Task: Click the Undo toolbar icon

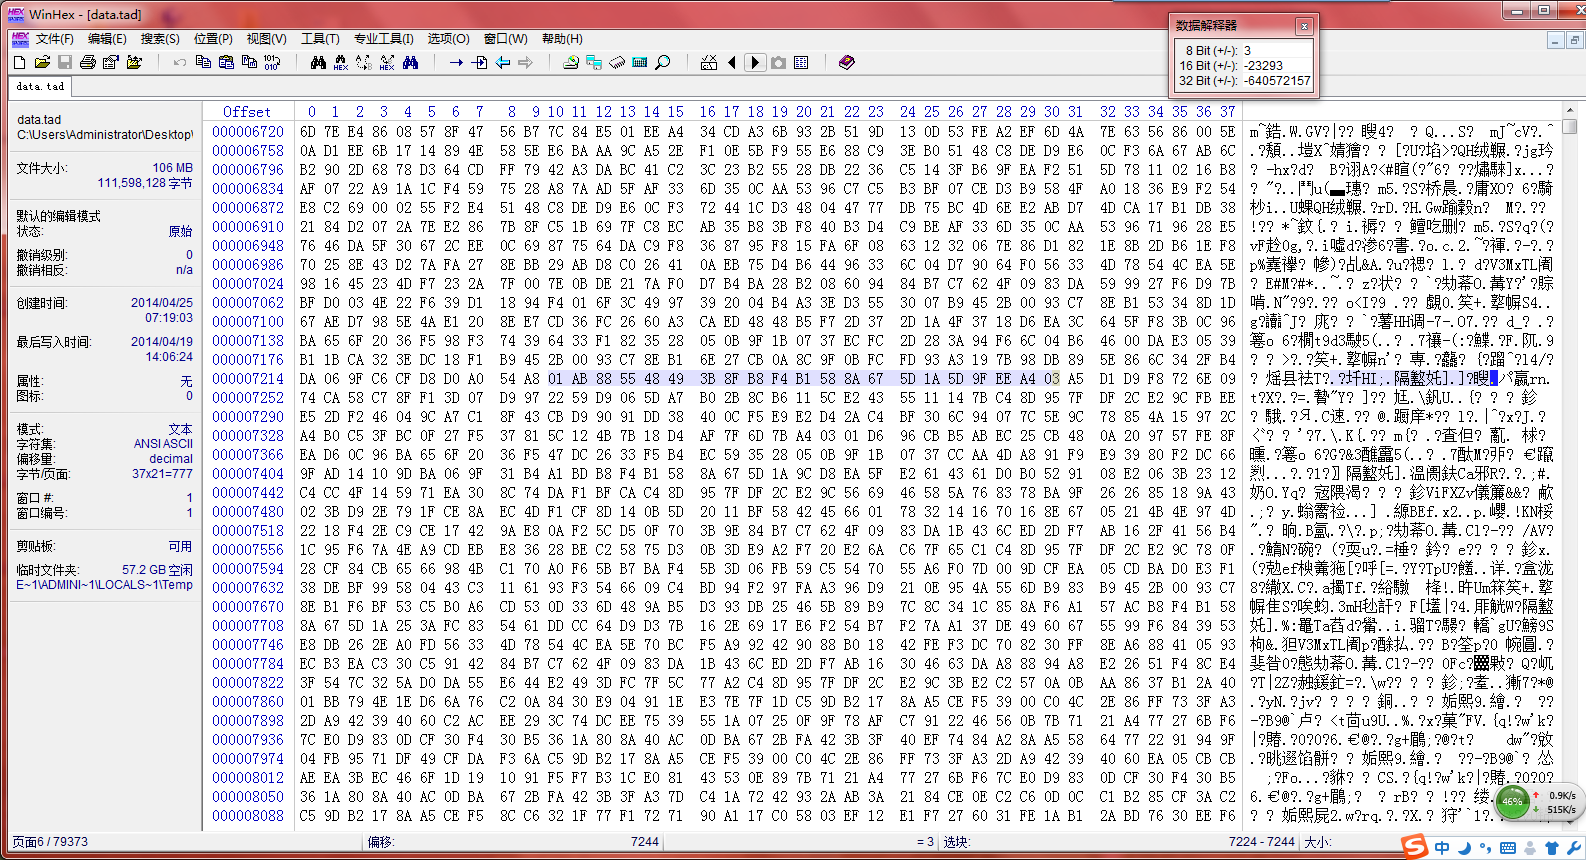Action: point(180,62)
